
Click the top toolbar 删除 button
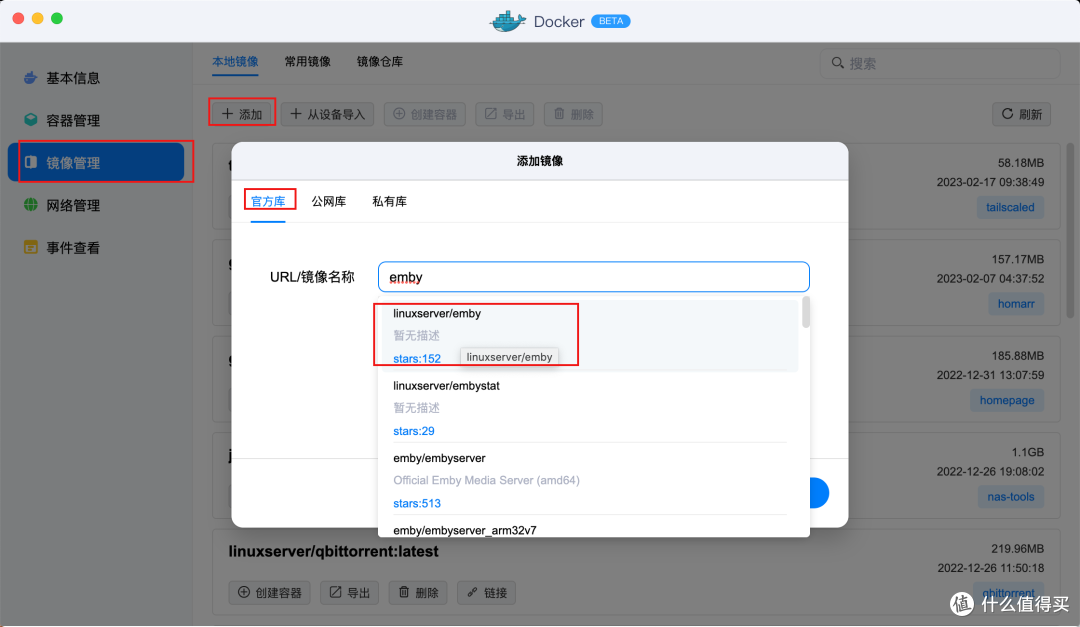pos(573,114)
